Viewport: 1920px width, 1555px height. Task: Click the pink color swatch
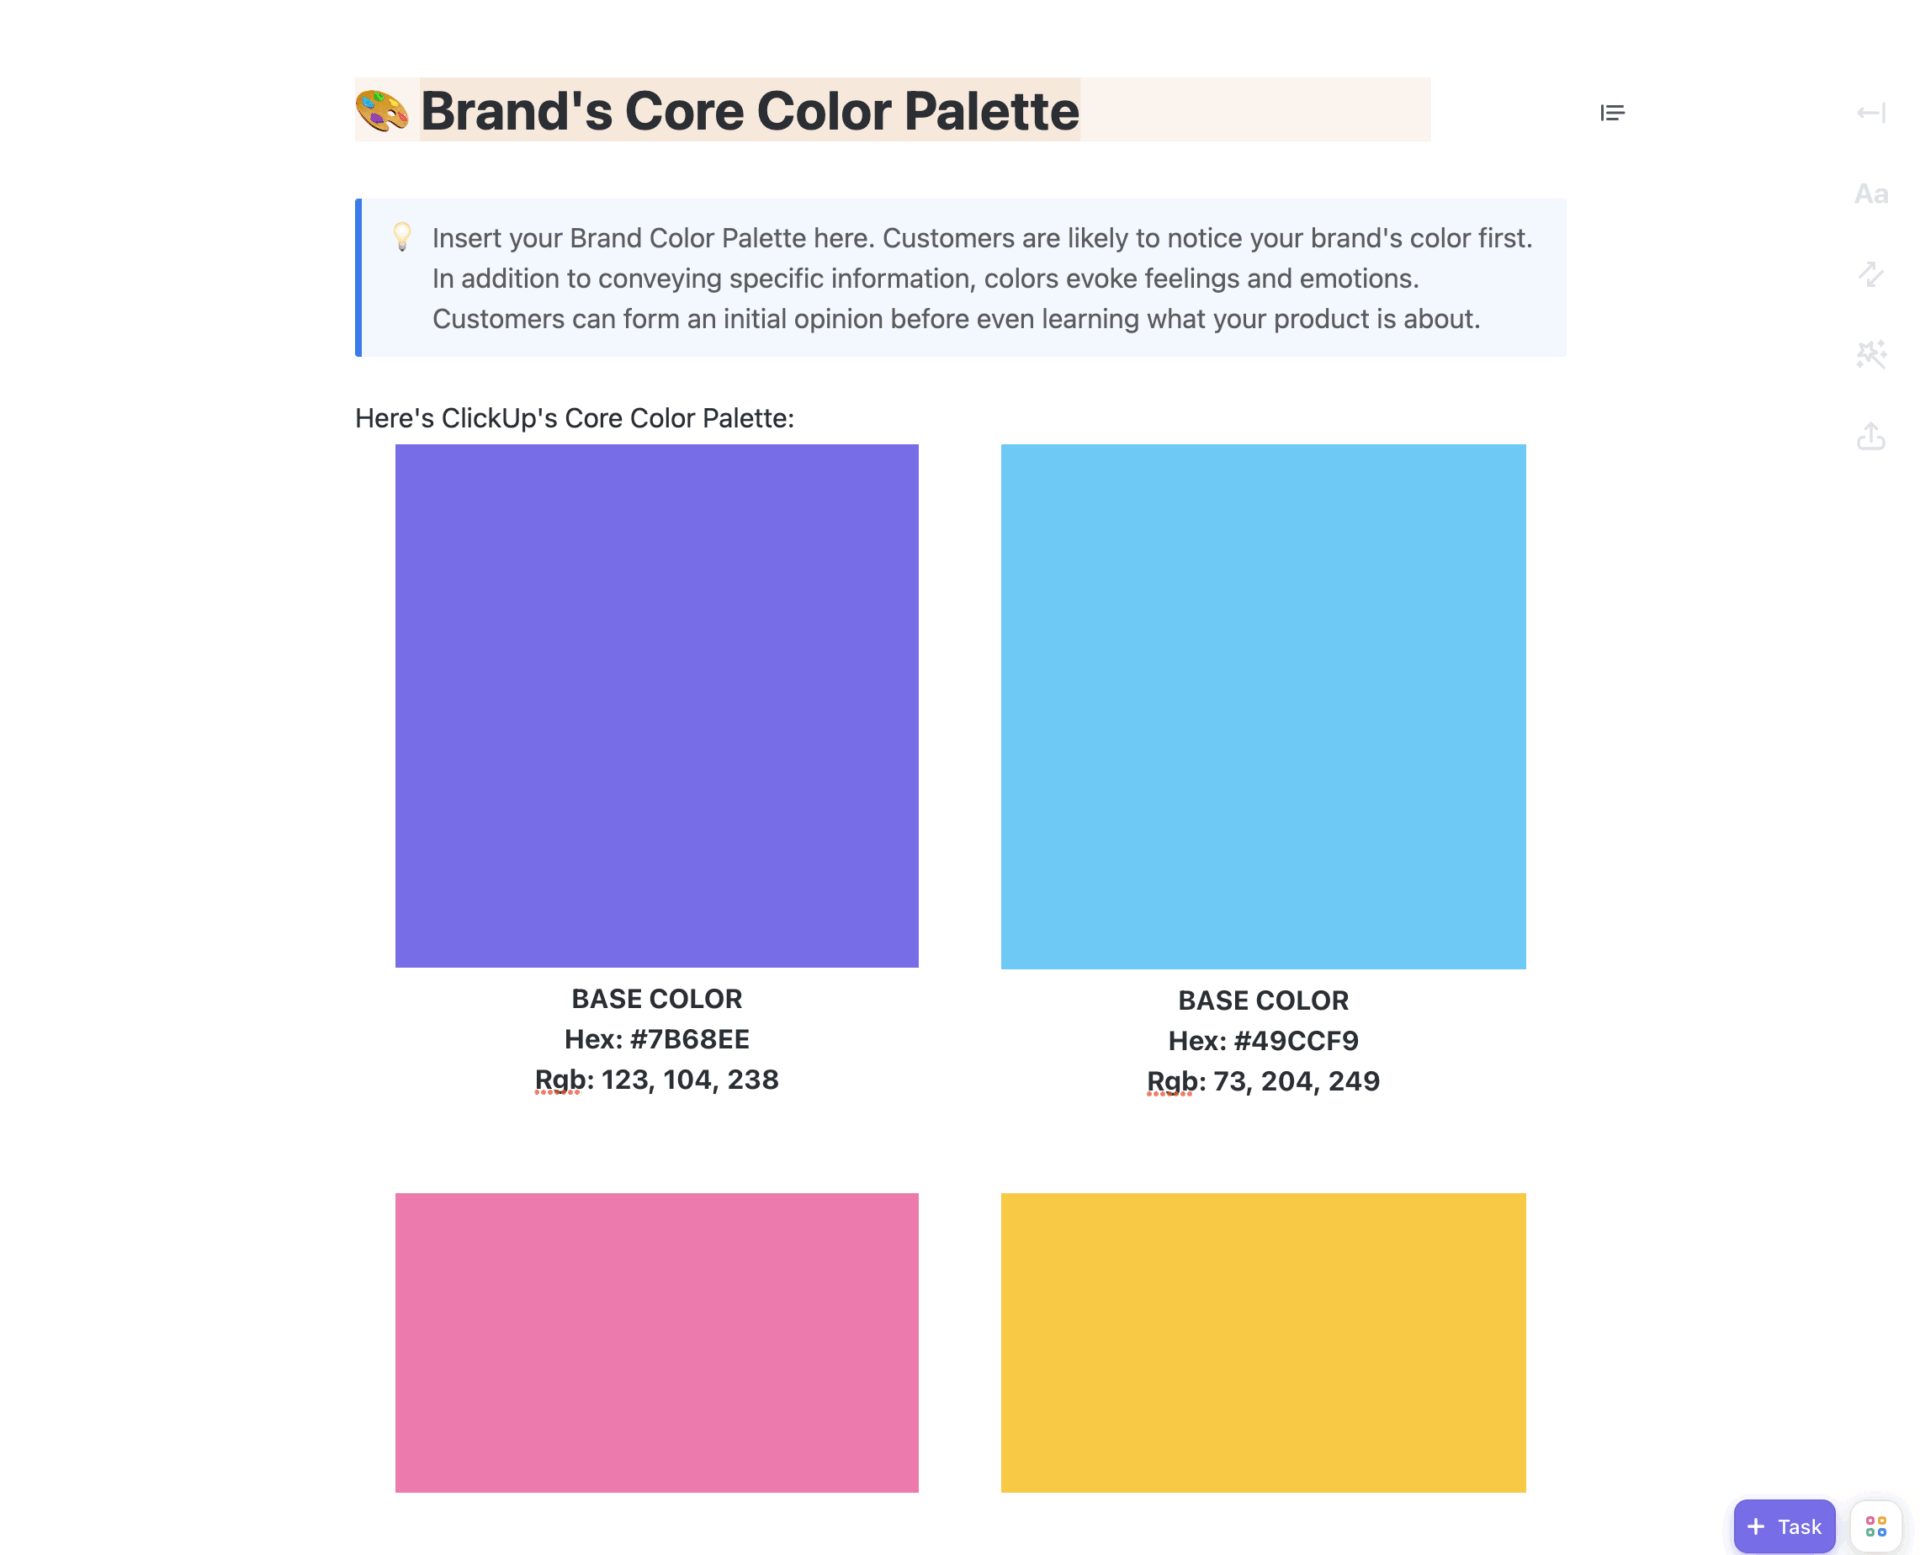pyautogui.click(x=656, y=1343)
